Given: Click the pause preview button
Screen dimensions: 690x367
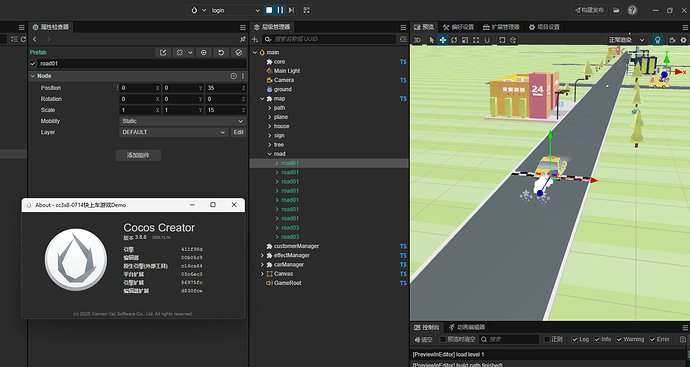Looking at the screenshot, I should (280, 10).
